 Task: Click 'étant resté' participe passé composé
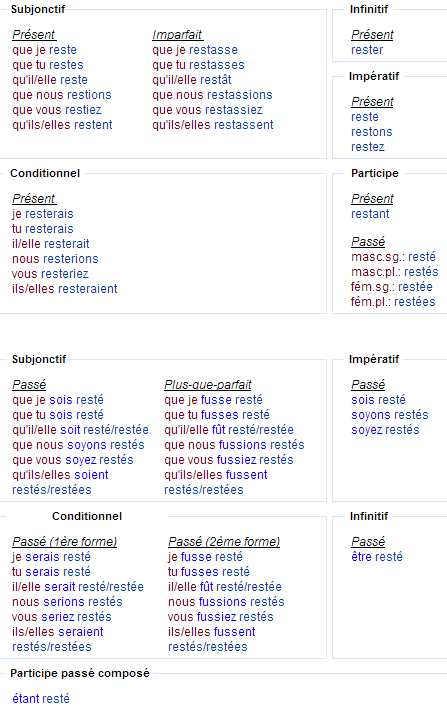click(x=41, y=699)
